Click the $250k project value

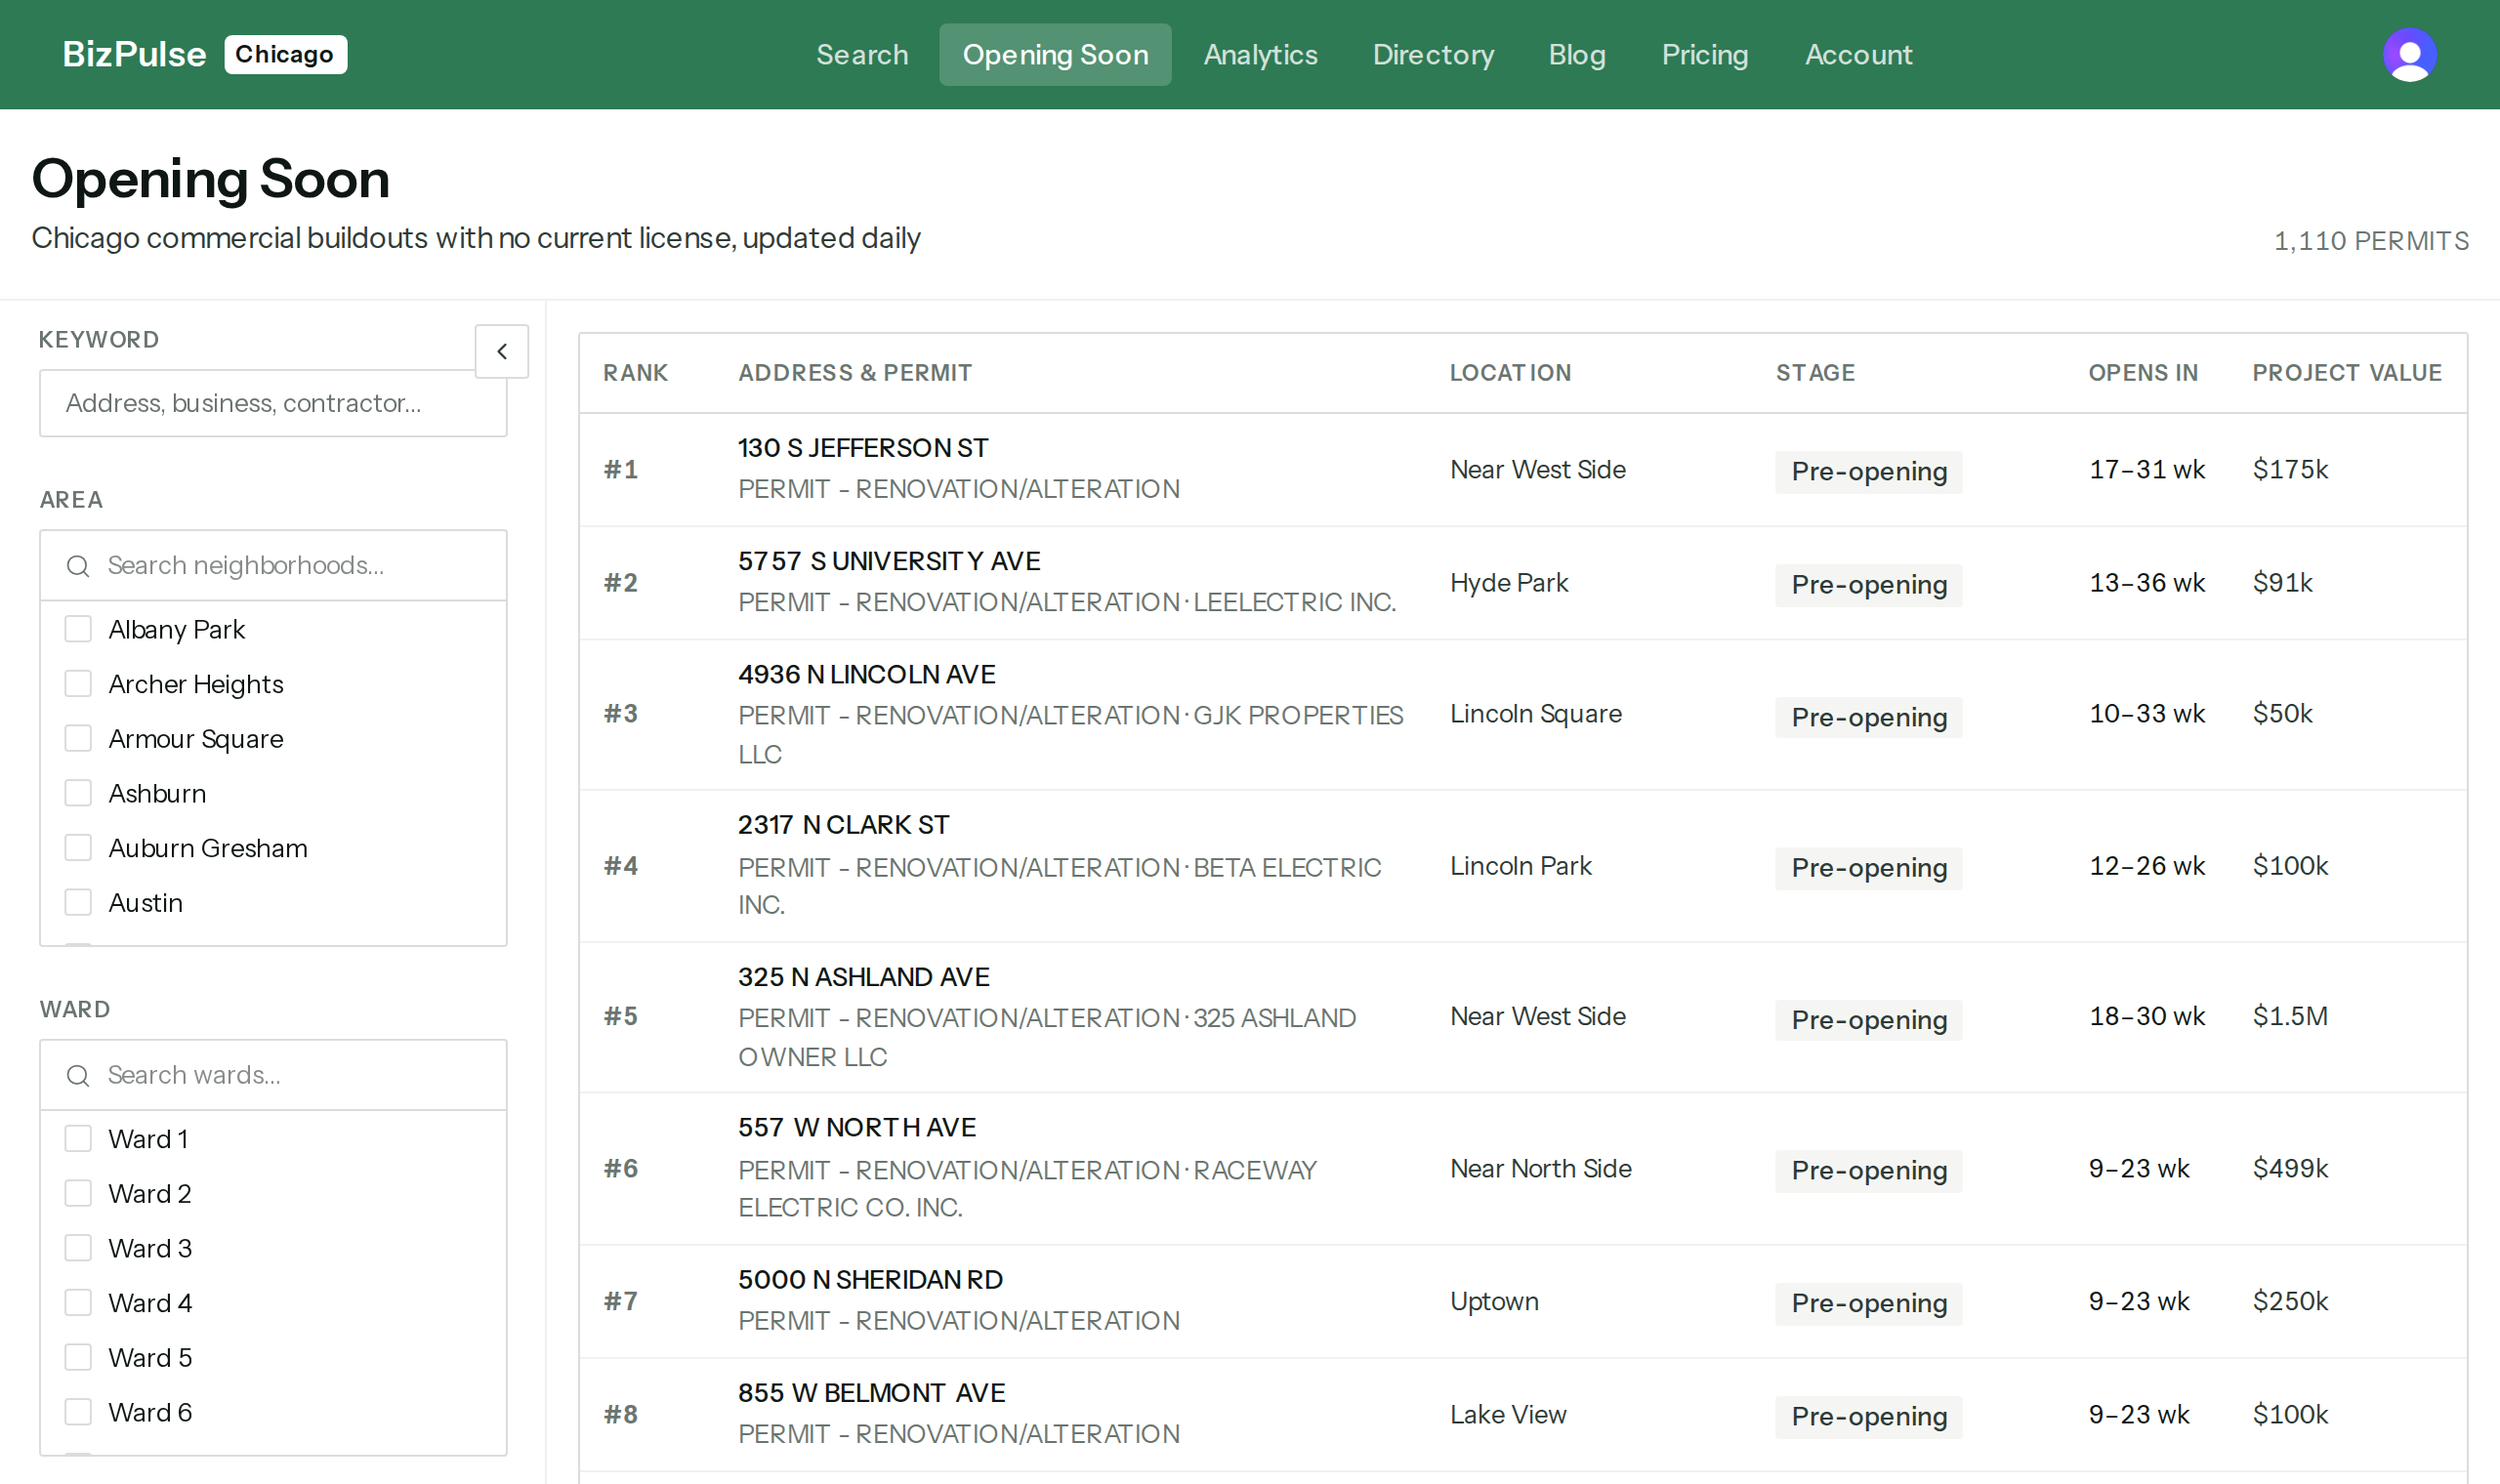pyautogui.click(x=2290, y=1302)
